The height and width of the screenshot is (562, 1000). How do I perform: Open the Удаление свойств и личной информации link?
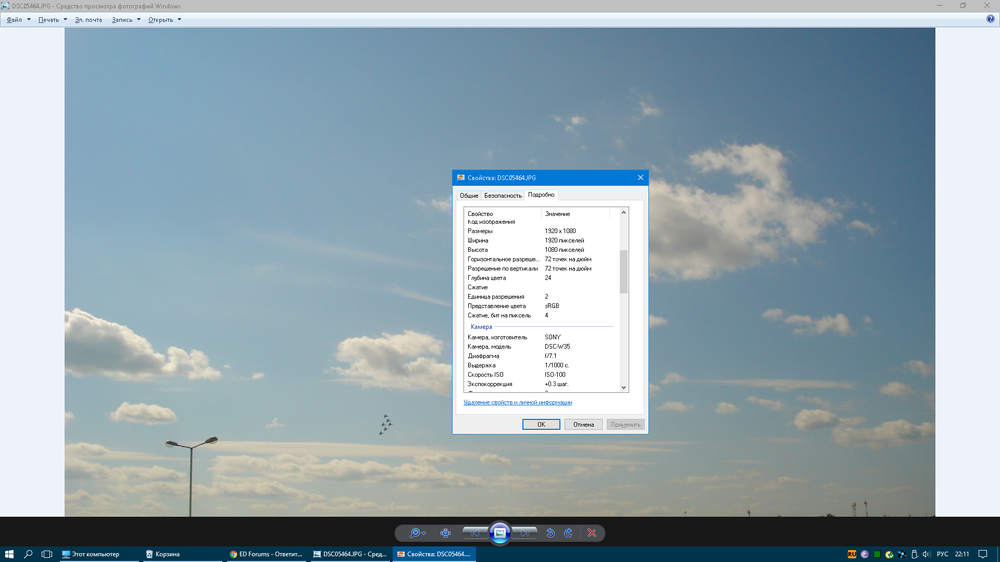(x=517, y=403)
